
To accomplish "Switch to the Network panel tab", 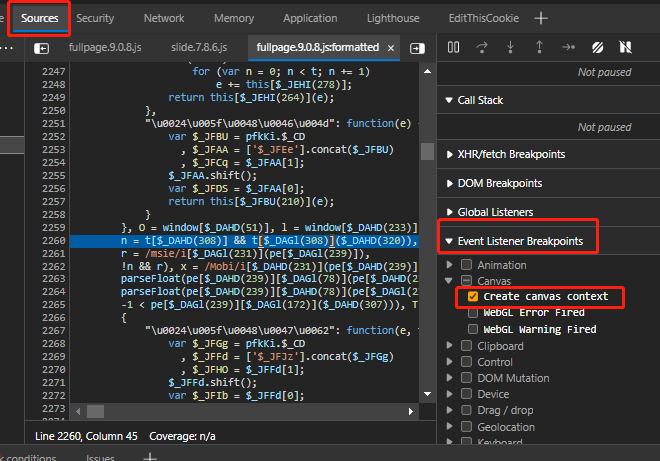I will click(164, 19).
